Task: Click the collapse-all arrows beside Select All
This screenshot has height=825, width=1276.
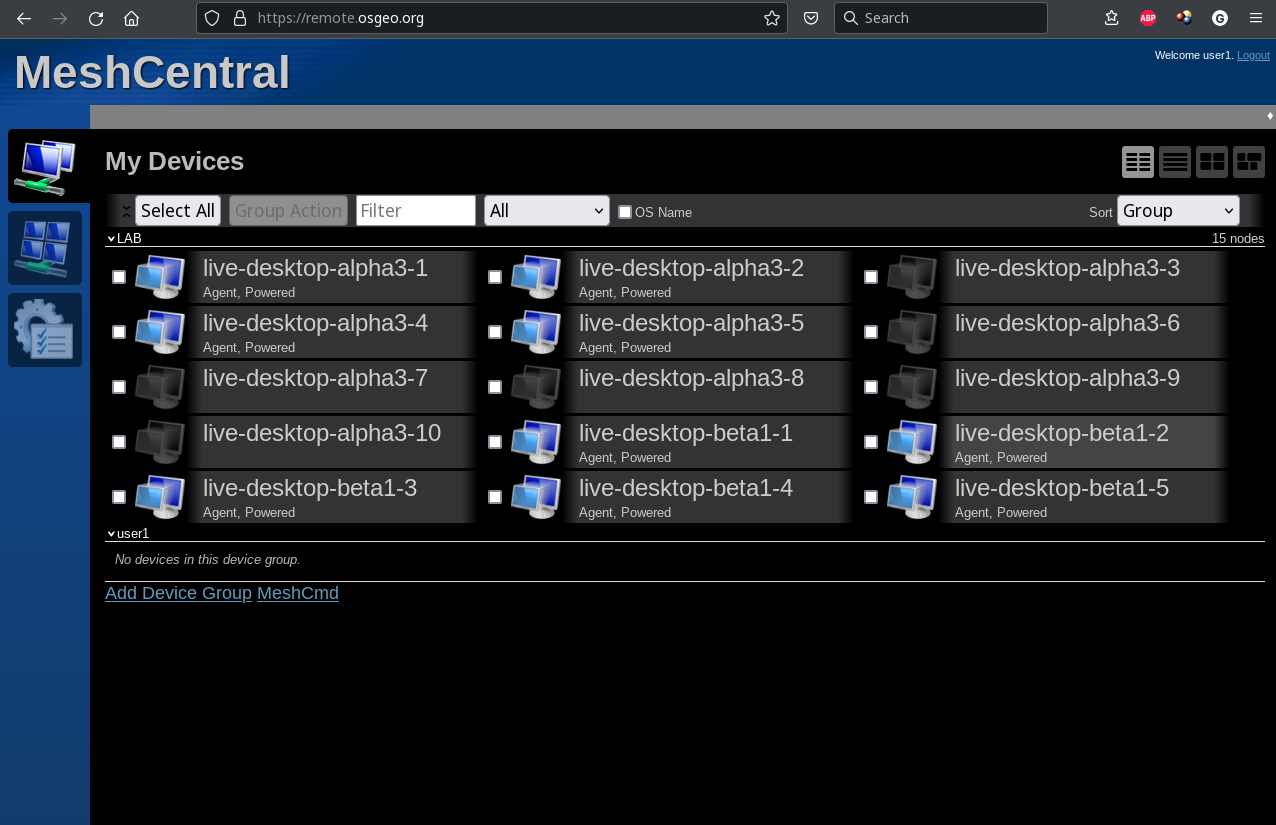Action: (x=126, y=211)
